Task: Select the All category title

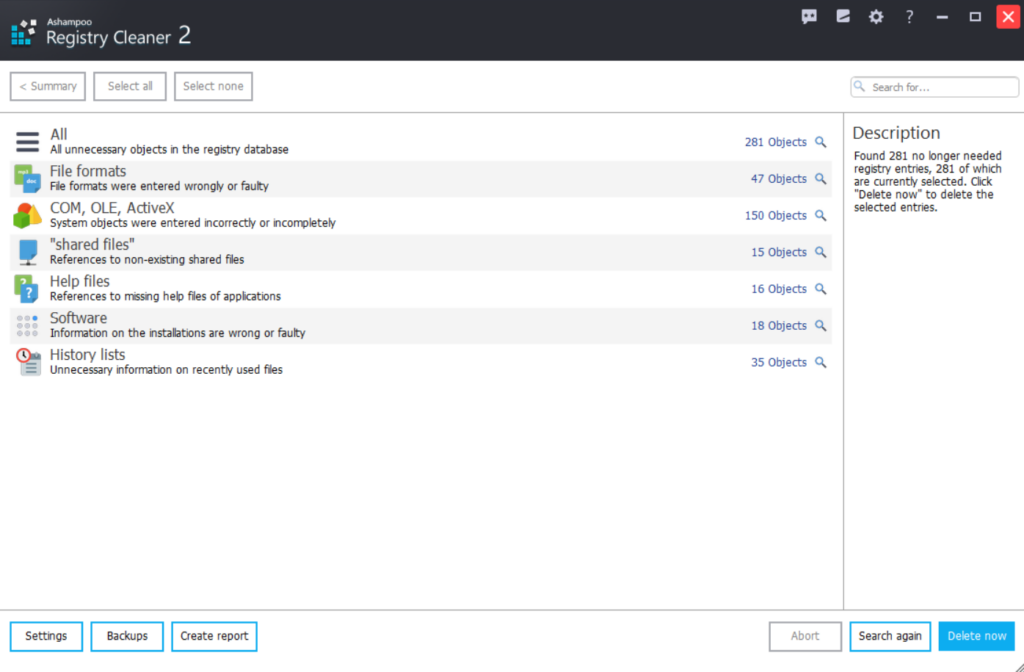Action: 59,135
